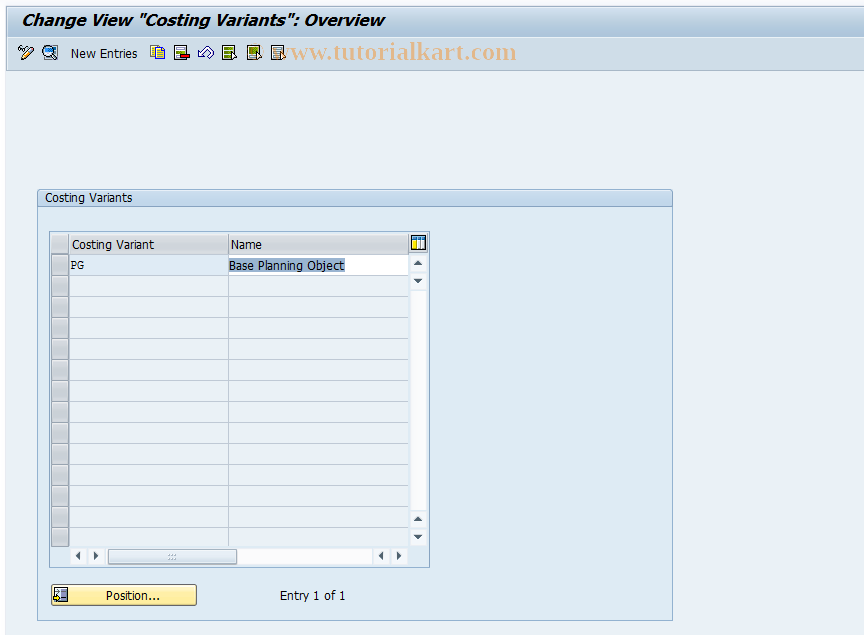
Task: Click the Select Block icon
Action: (253, 52)
